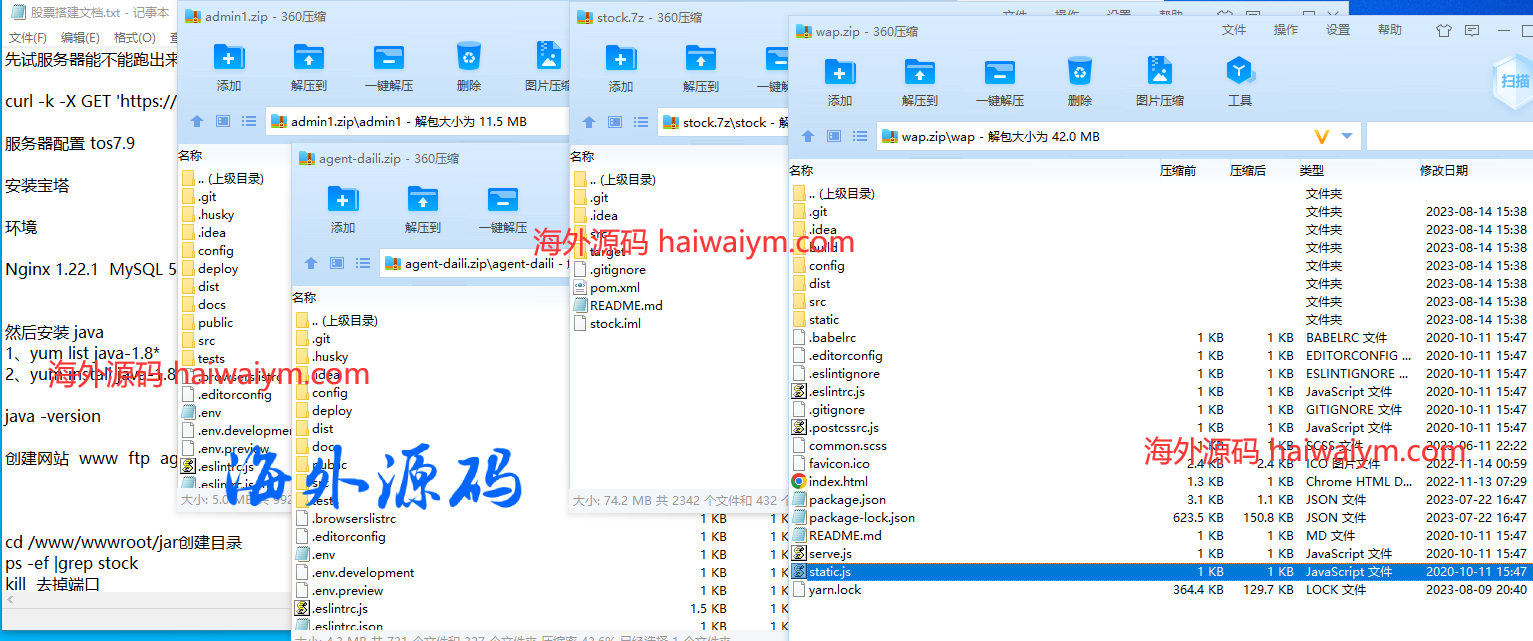Click the 删除 trash icon in admin1.zip

pos(468,66)
